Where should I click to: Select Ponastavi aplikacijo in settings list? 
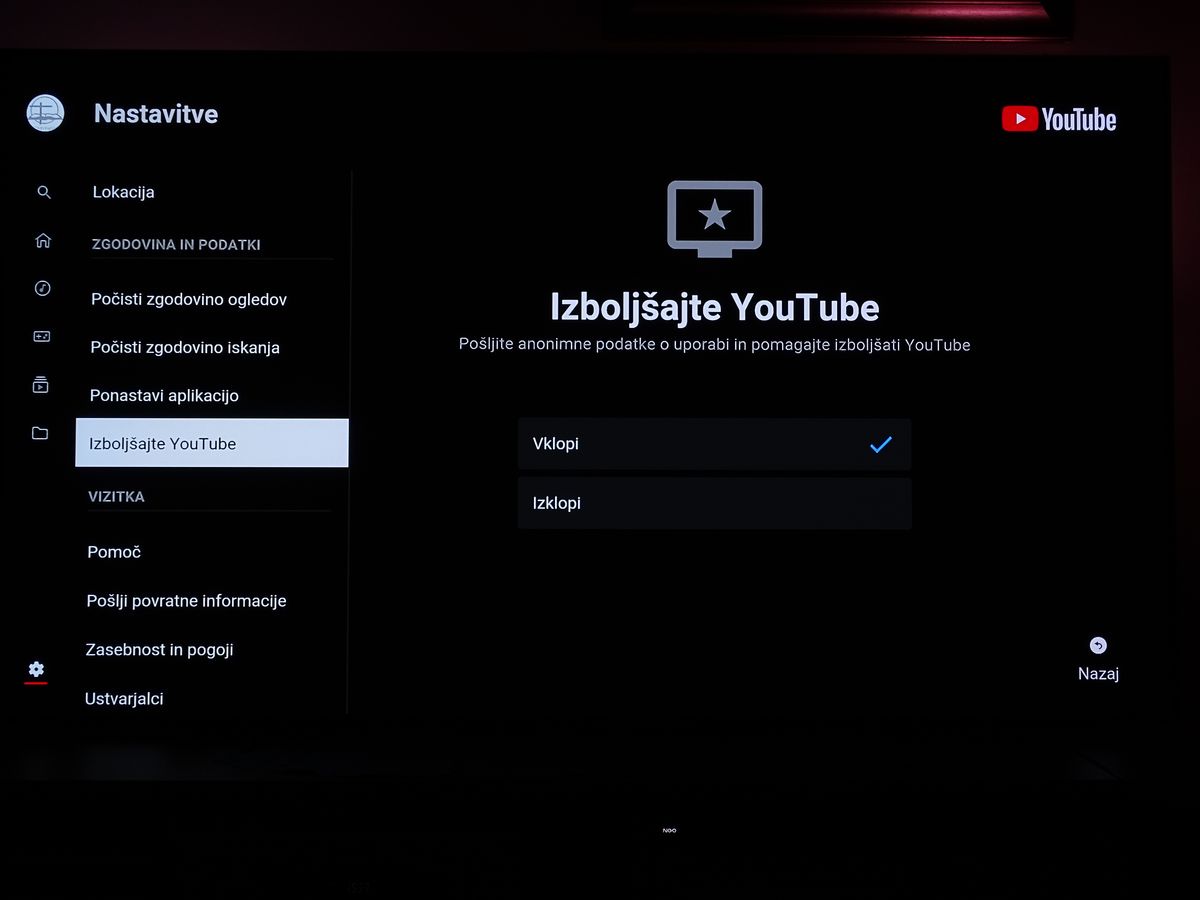click(164, 396)
